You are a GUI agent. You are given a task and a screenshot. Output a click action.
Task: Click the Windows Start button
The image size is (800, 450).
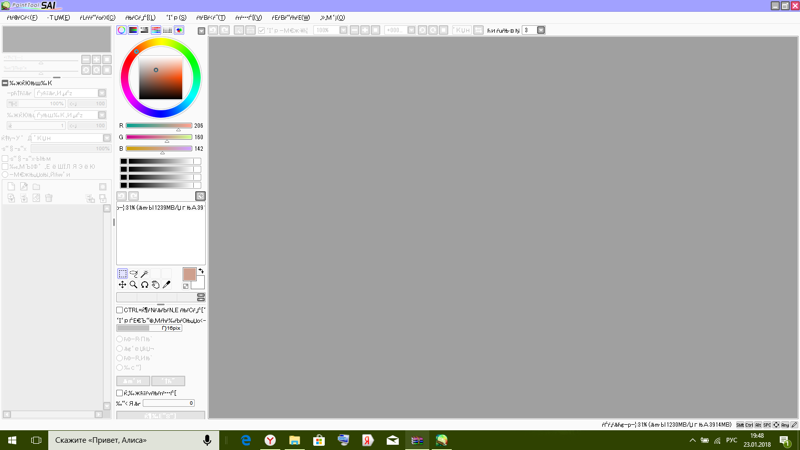click(12, 440)
